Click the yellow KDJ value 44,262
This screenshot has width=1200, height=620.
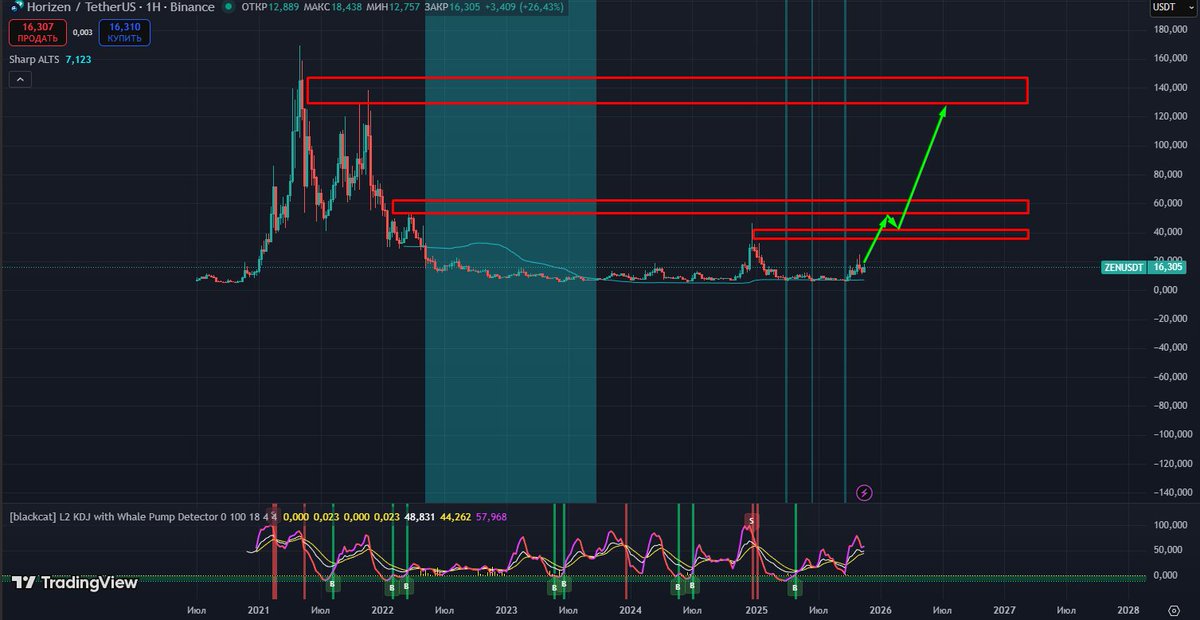pyautogui.click(x=455, y=517)
